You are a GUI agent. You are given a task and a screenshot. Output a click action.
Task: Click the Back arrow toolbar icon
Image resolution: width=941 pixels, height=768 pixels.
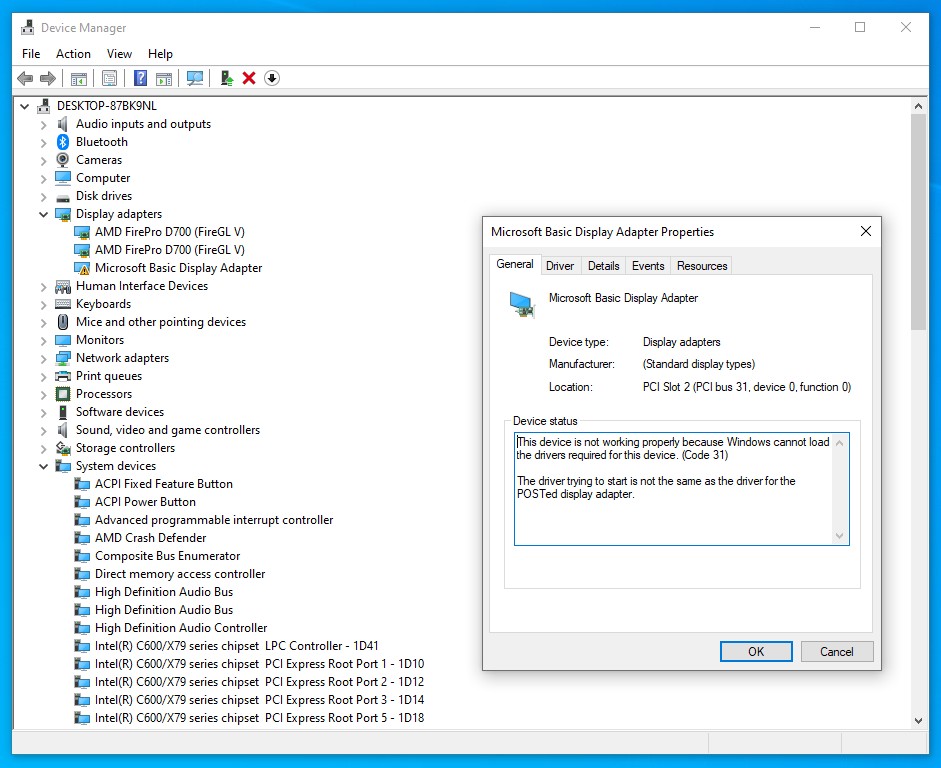pos(25,78)
